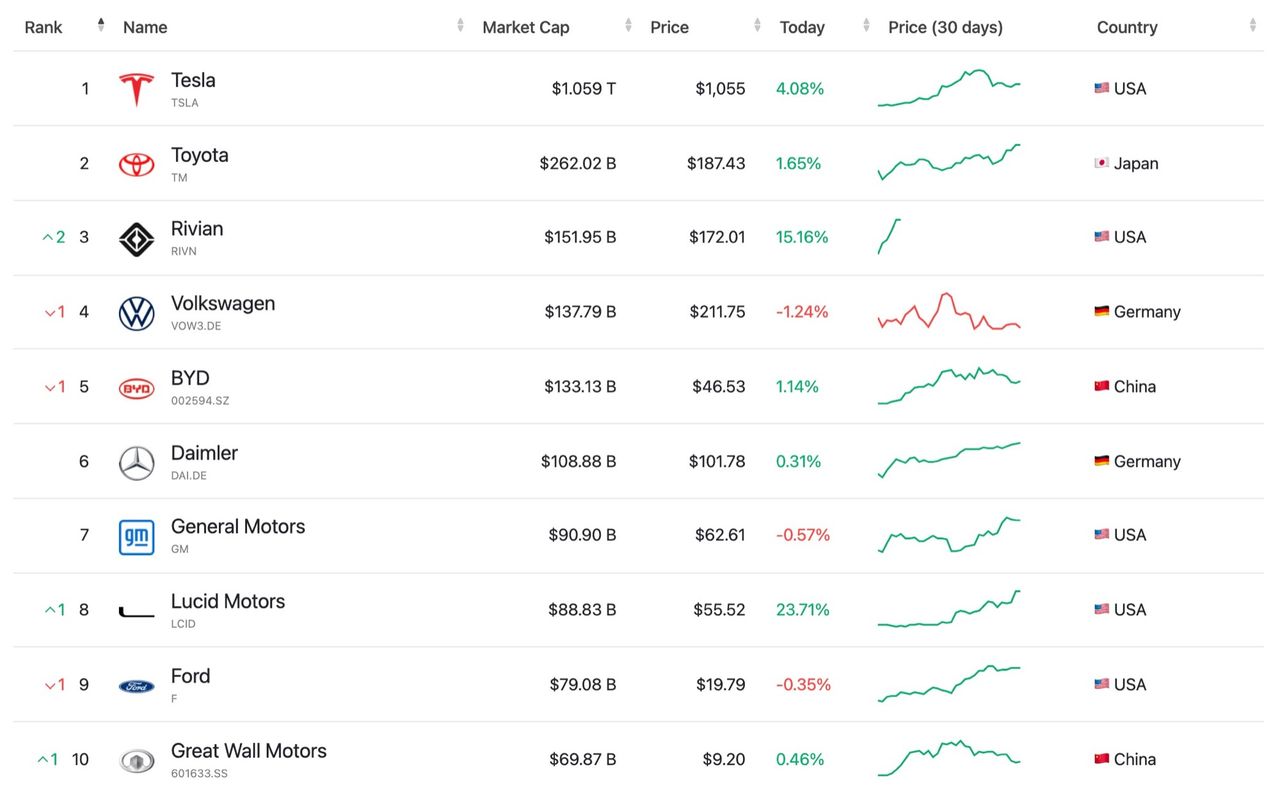1280x792 pixels.
Task: View Volkswagen's red 30-day price chart
Action: click(x=948, y=312)
